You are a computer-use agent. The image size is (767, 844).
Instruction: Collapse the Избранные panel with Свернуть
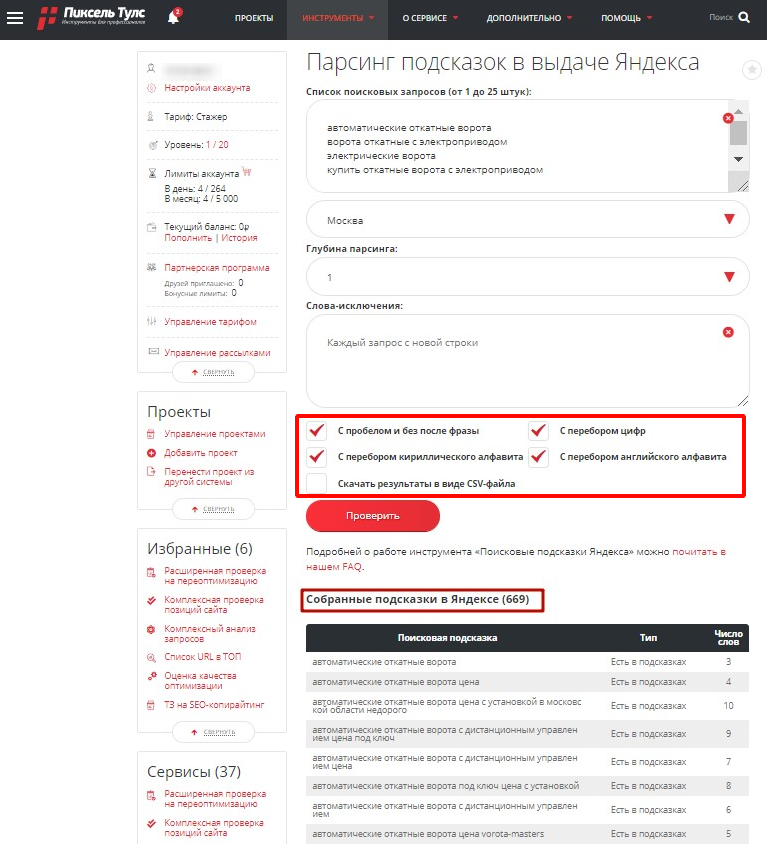tap(213, 732)
